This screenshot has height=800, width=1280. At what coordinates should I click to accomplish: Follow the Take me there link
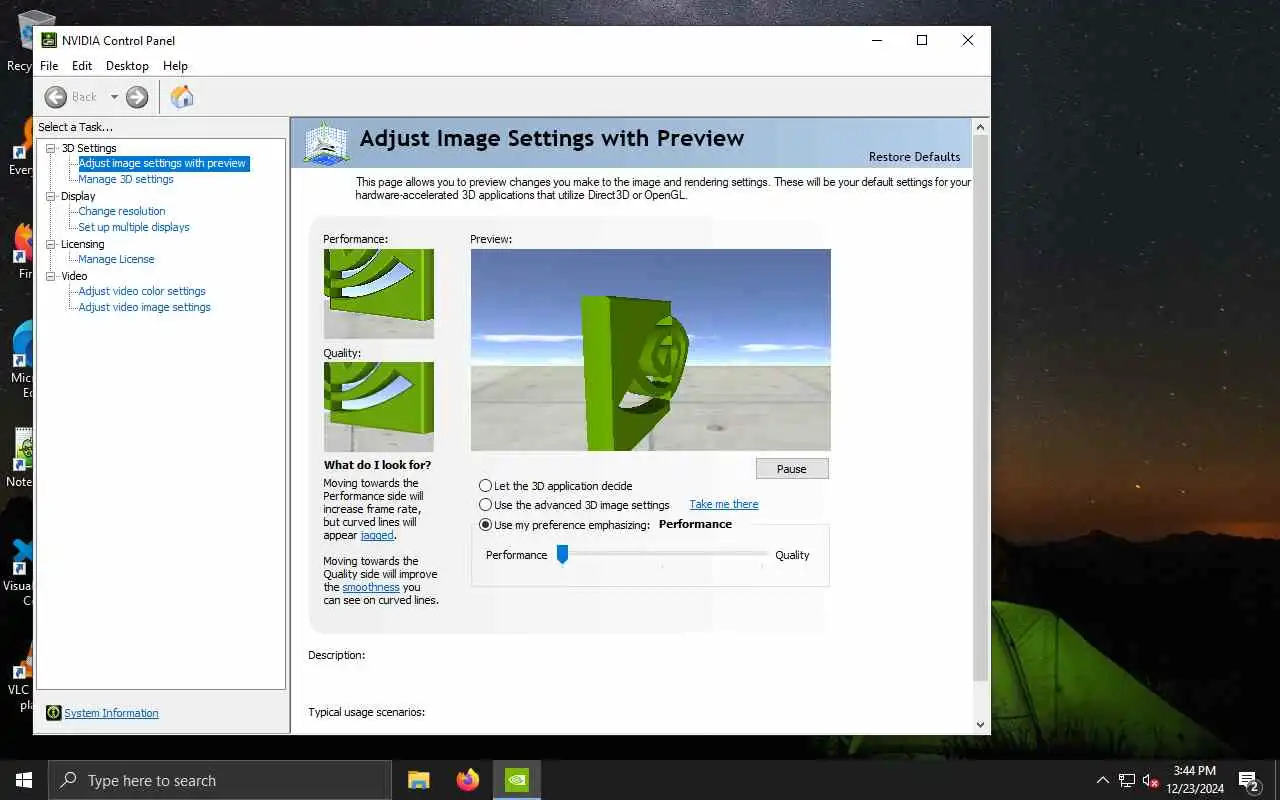click(x=724, y=504)
